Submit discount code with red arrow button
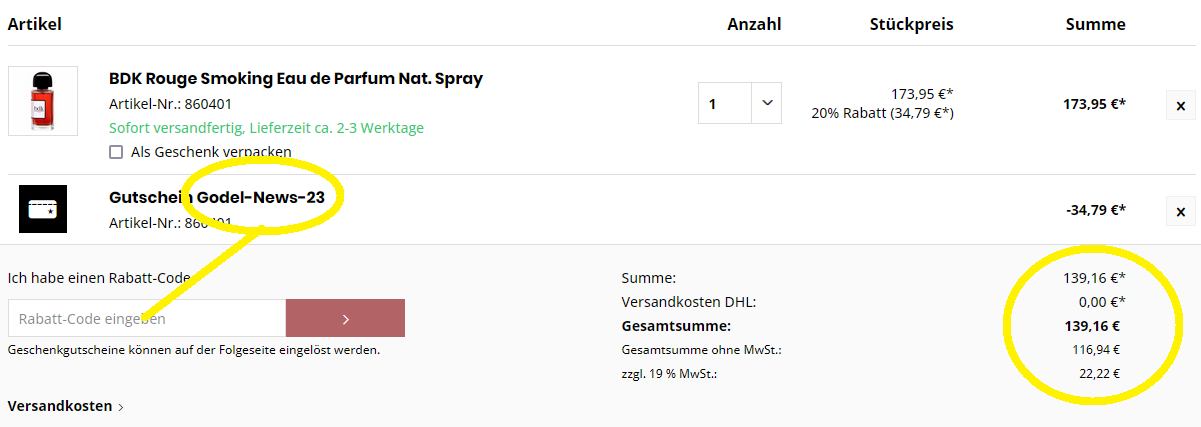 [345, 318]
